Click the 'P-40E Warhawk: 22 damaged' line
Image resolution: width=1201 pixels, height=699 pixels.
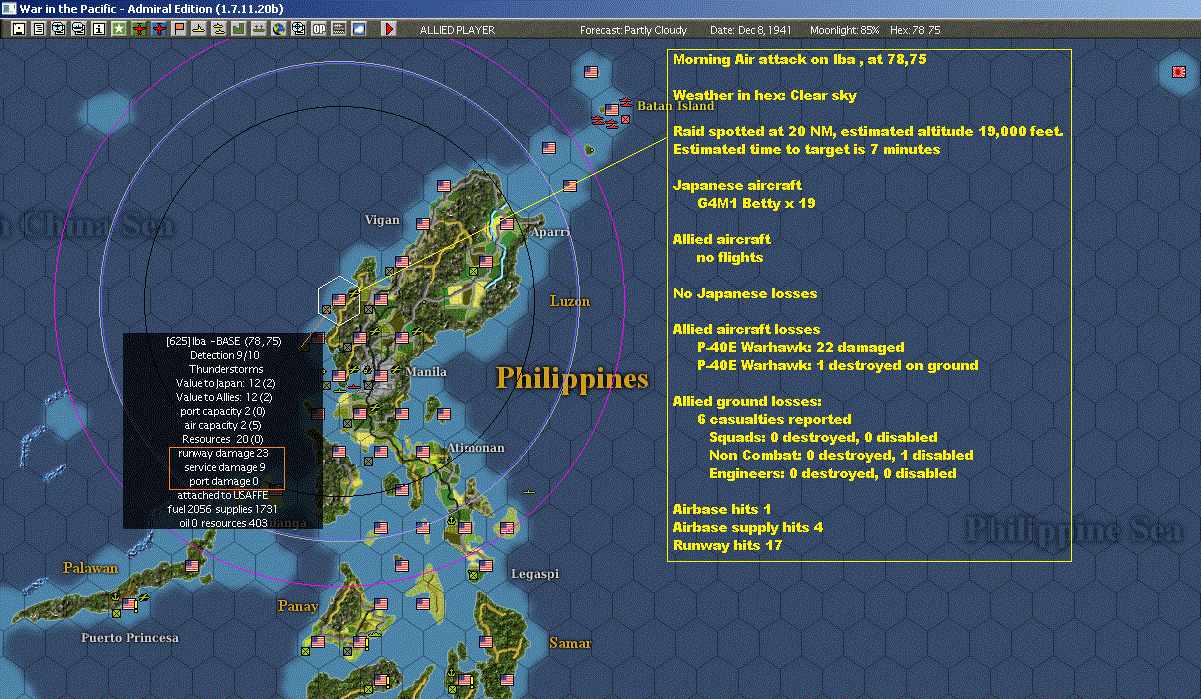pyautogui.click(x=800, y=347)
